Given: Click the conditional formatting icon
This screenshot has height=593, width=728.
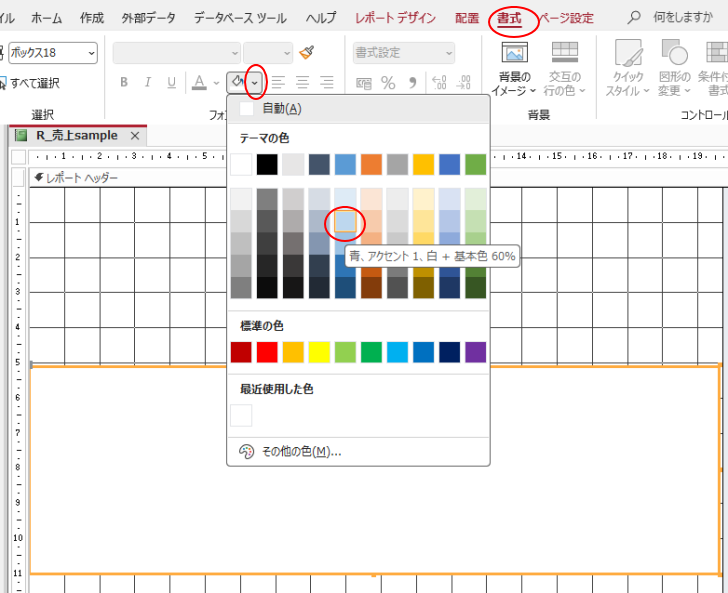Looking at the screenshot, I should pyautogui.click(x=715, y=52).
